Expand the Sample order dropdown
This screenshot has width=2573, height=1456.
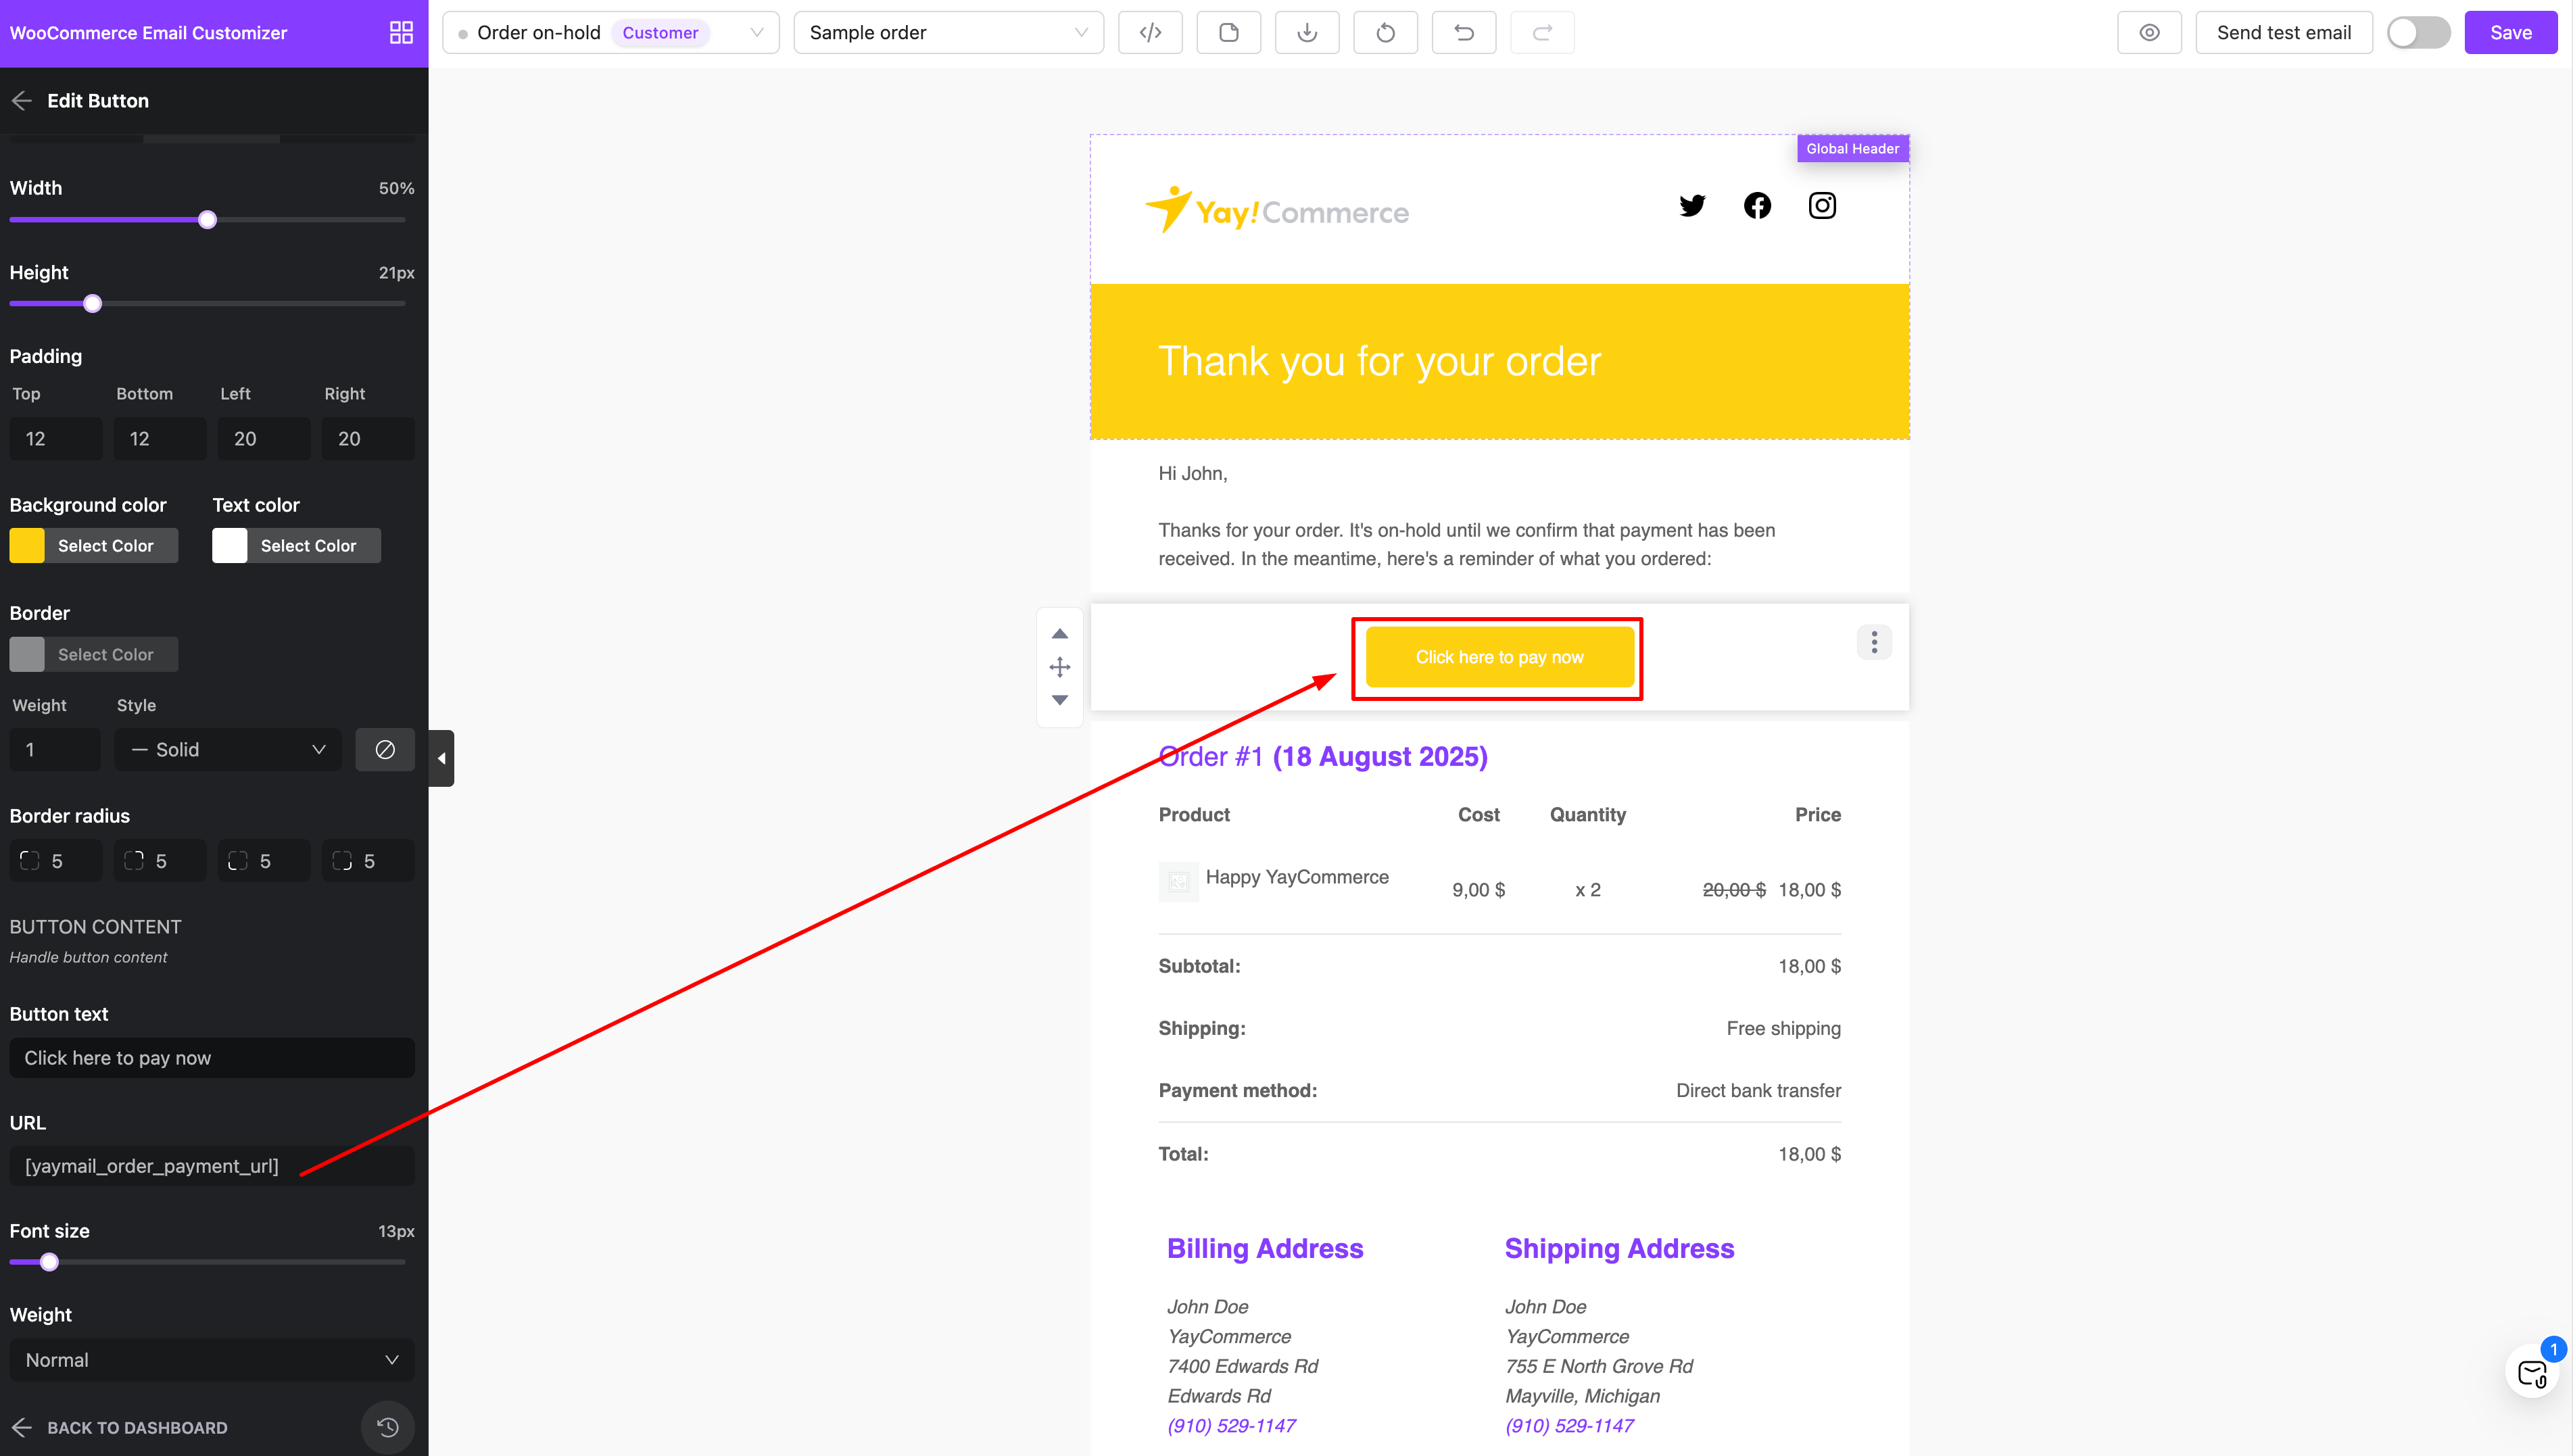[948, 33]
